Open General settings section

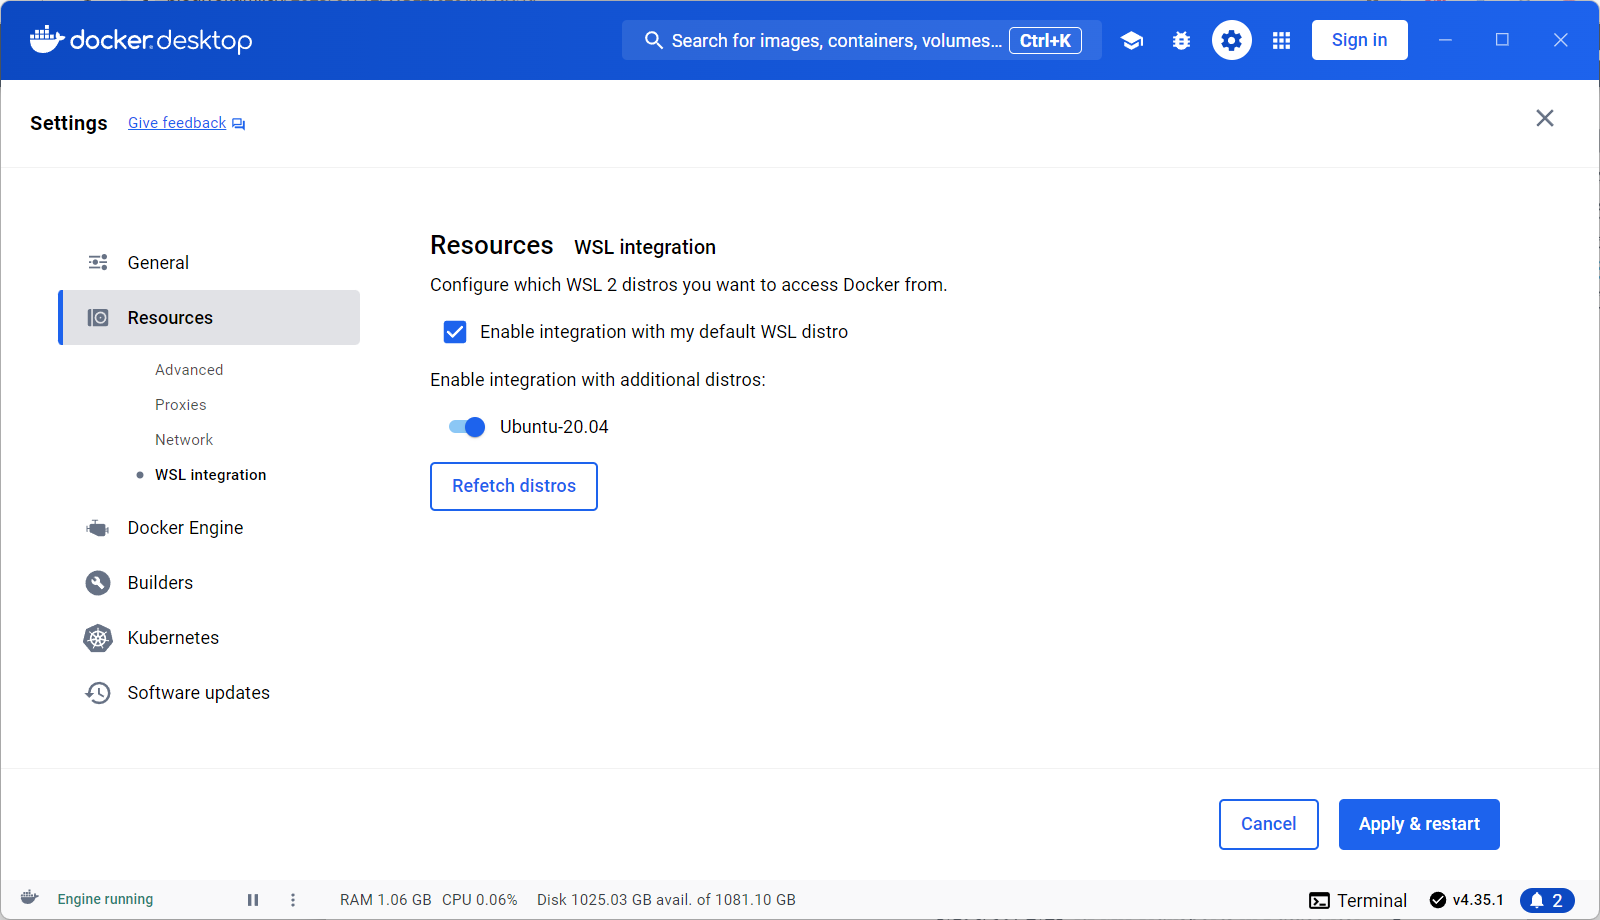(210, 262)
